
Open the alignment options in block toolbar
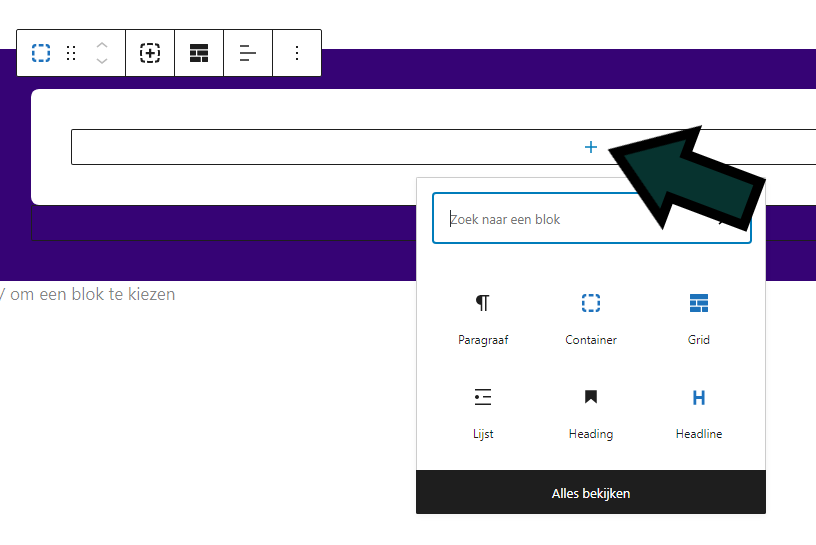coord(248,53)
